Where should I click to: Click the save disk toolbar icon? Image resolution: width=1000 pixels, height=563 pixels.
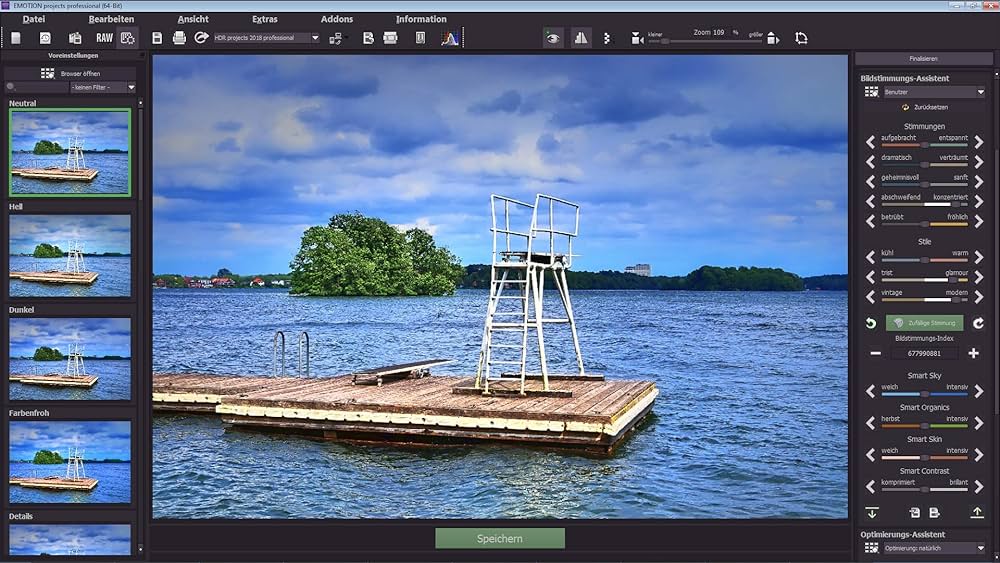157,38
